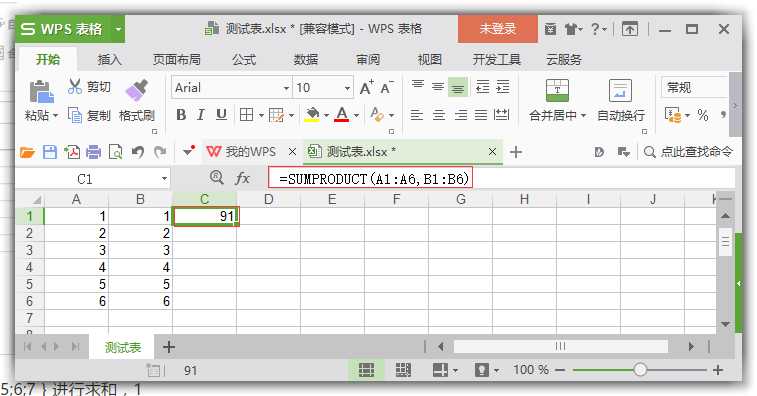Toggle bold formatting
Screen dimensions: 757x396
[181, 115]
